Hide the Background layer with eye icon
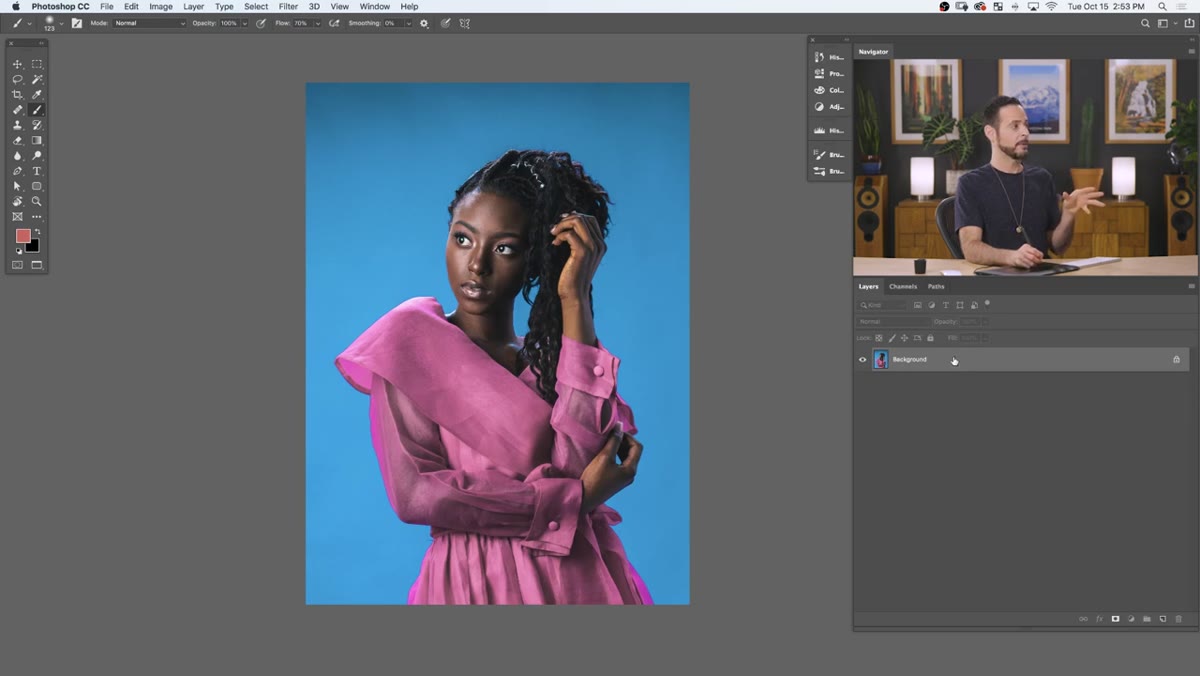Image resolution: width=1200 pixels, height=676 pixels. pyautogui.click(x=863, y=359)
